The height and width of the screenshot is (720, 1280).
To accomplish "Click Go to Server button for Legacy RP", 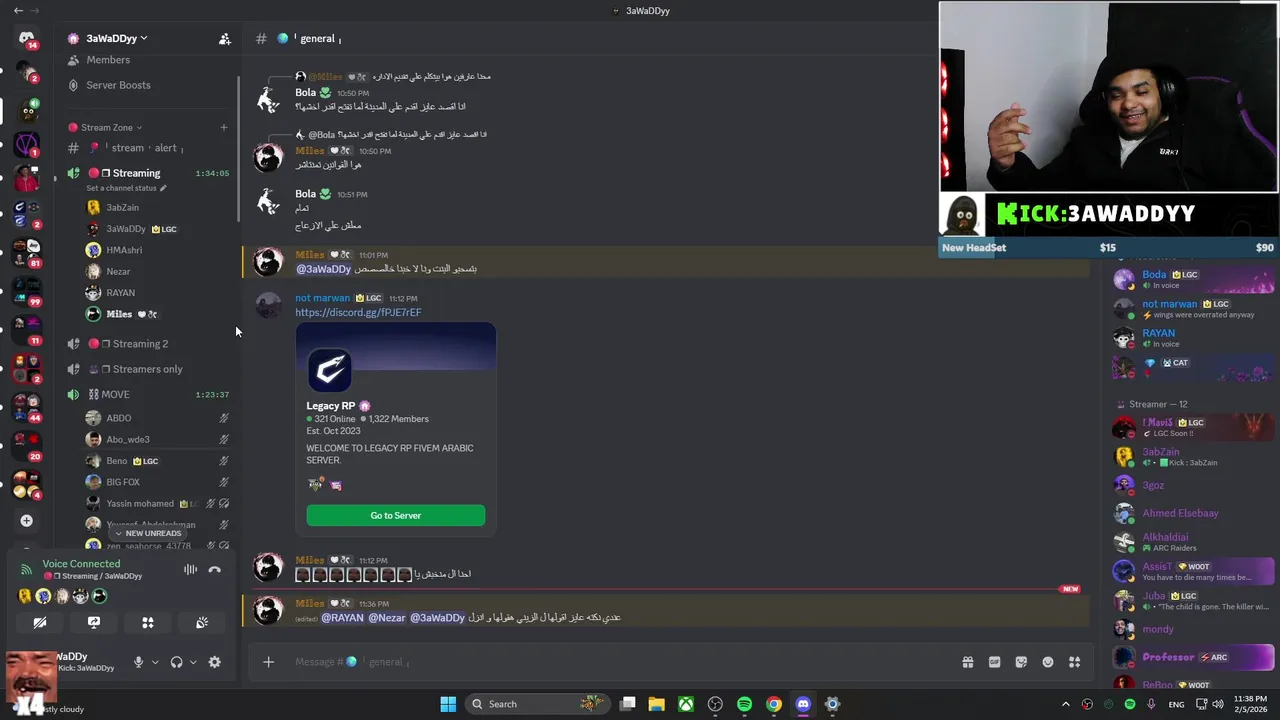I will tap(396, 515).
